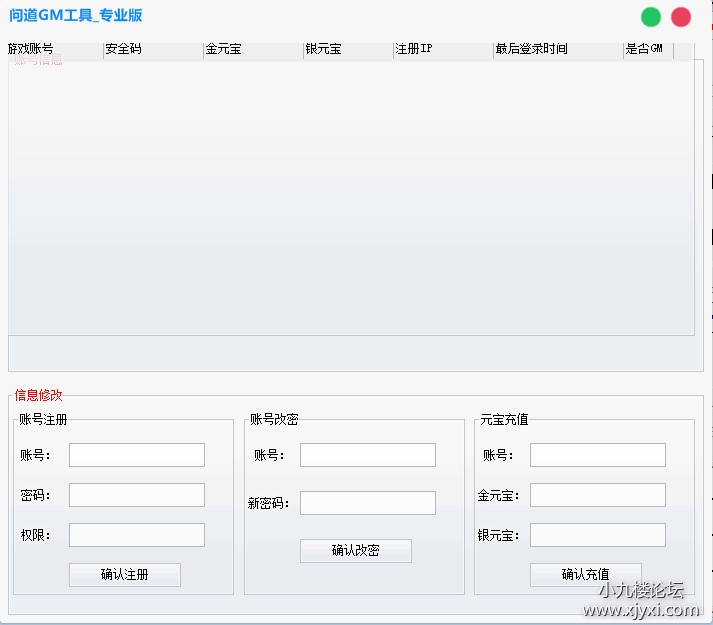This screenshot has width=713, height=625.
Task: Click the green circle button in title bar
Action: pyautogui.click(x=651, y=17)
